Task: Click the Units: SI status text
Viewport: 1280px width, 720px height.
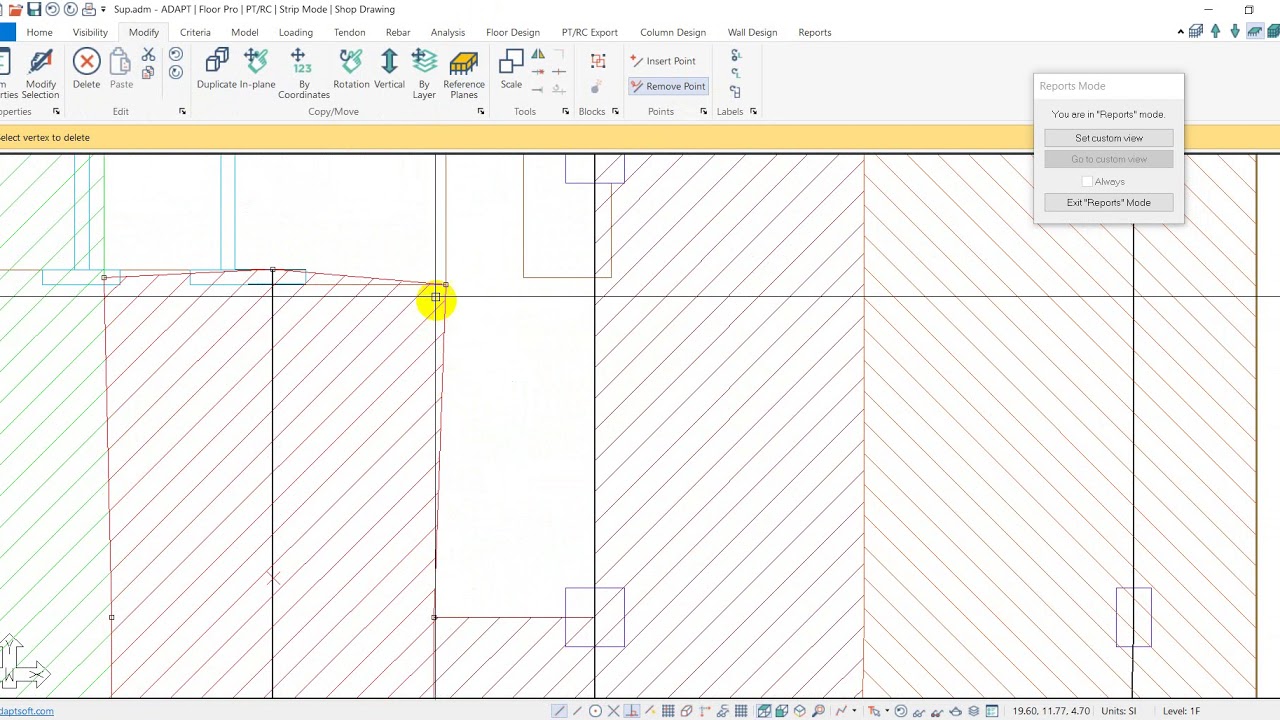Action: [1119, 711]
